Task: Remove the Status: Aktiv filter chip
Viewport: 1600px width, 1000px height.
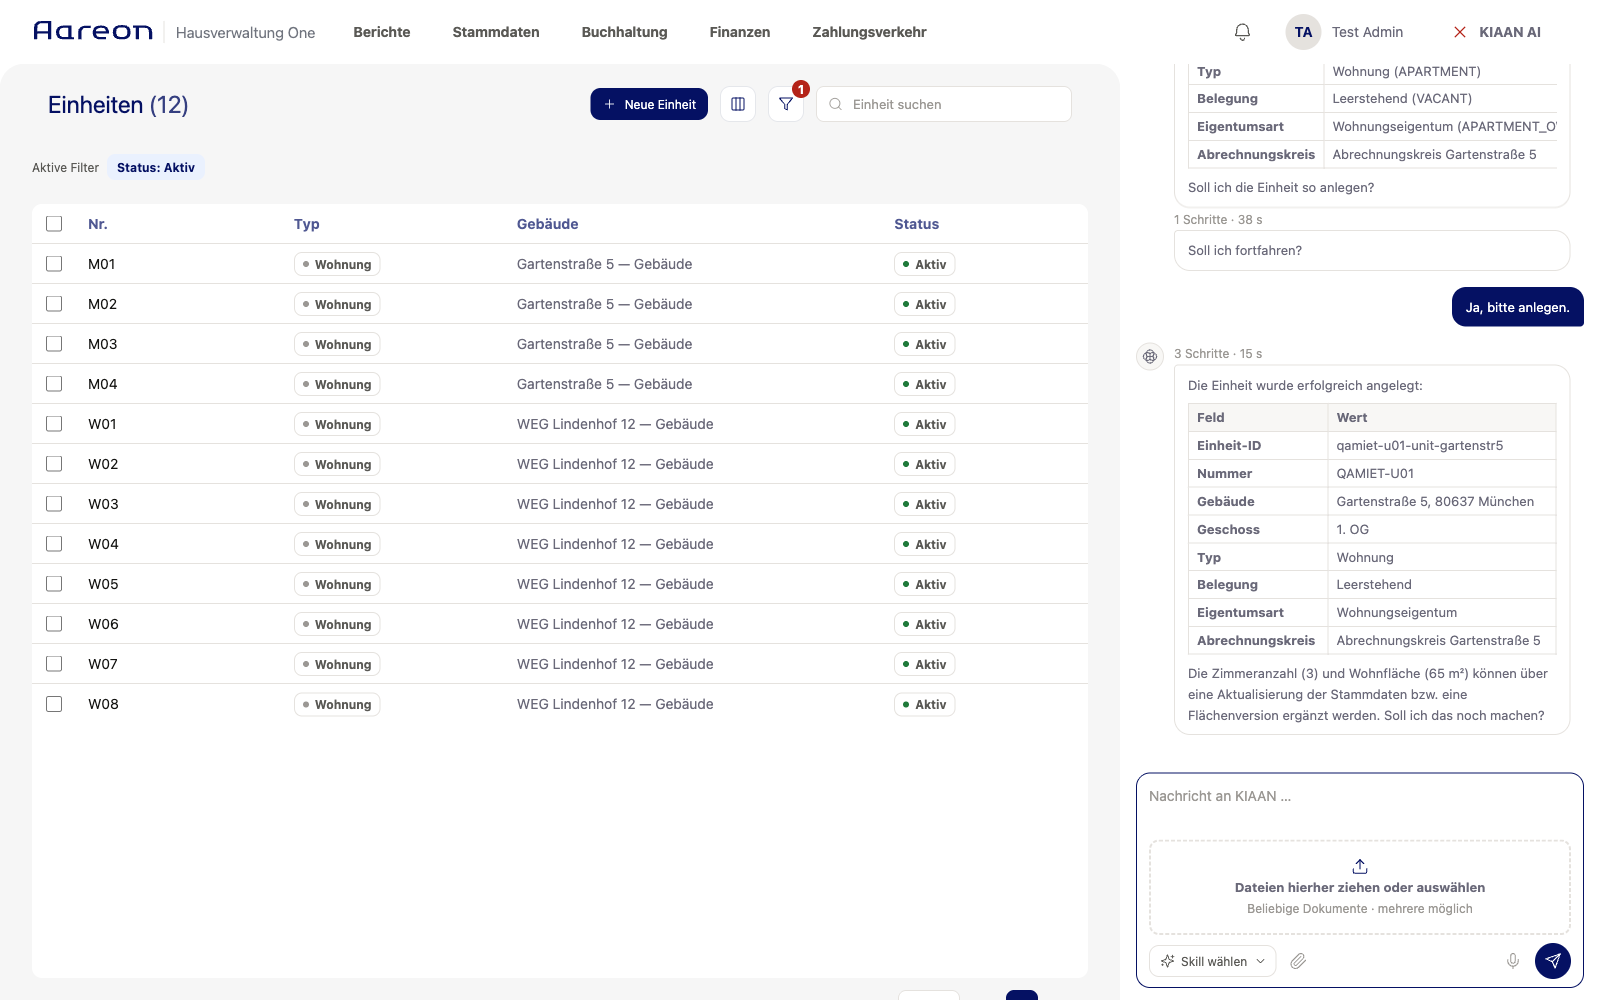Action: point(156,168)
